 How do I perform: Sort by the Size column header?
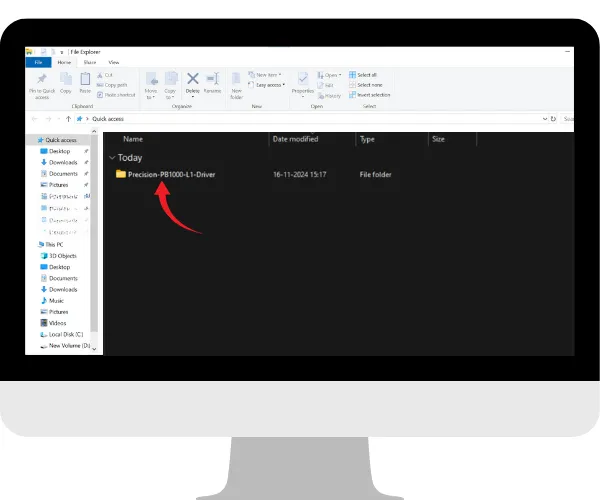click(439, 139)
